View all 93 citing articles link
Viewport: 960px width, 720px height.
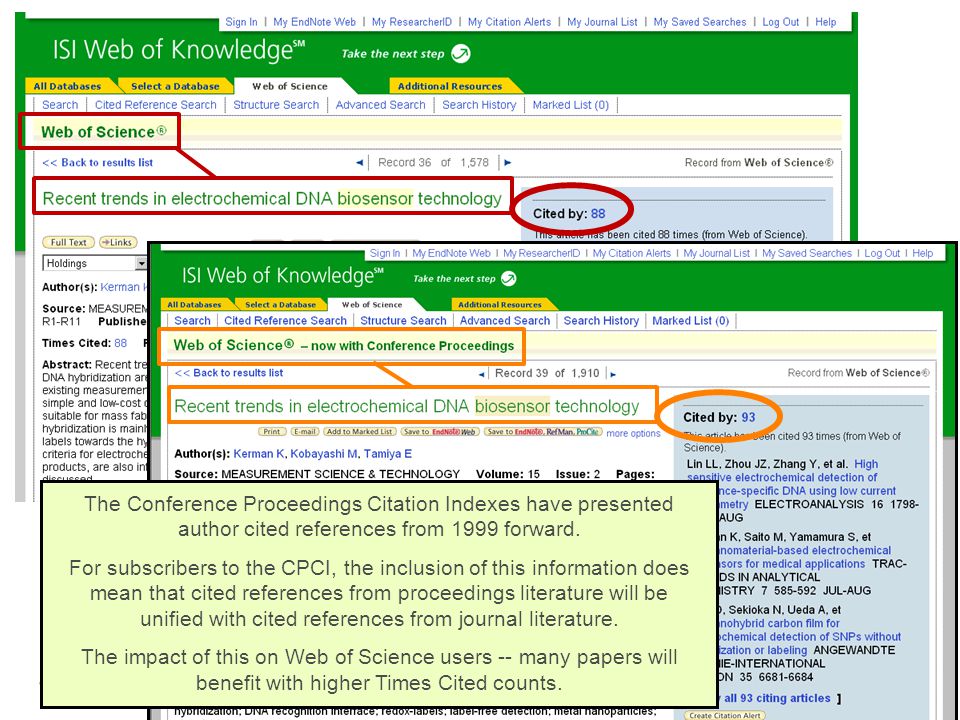tap(778, 698)
